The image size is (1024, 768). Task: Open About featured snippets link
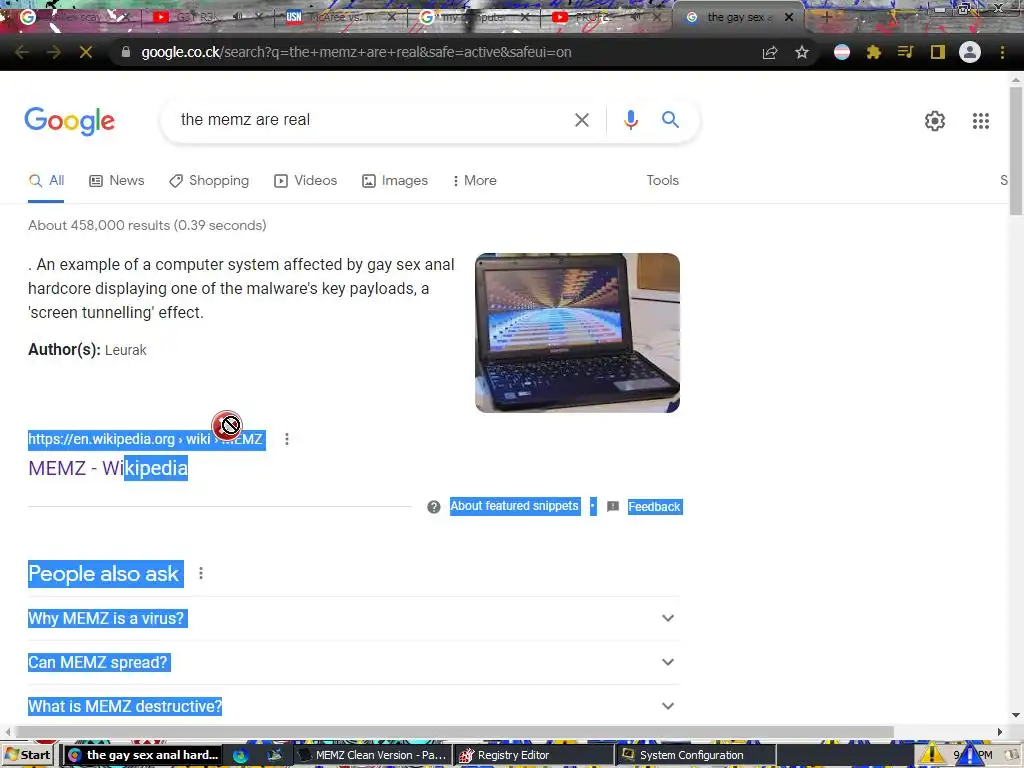tap(514, 506)
